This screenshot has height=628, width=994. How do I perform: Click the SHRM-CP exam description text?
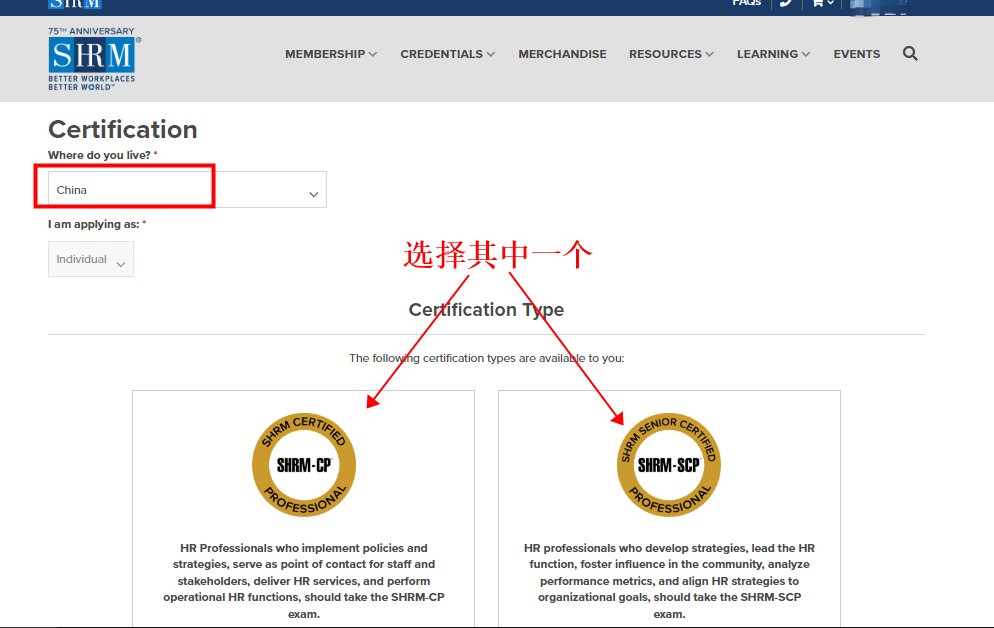coord(304,580)
